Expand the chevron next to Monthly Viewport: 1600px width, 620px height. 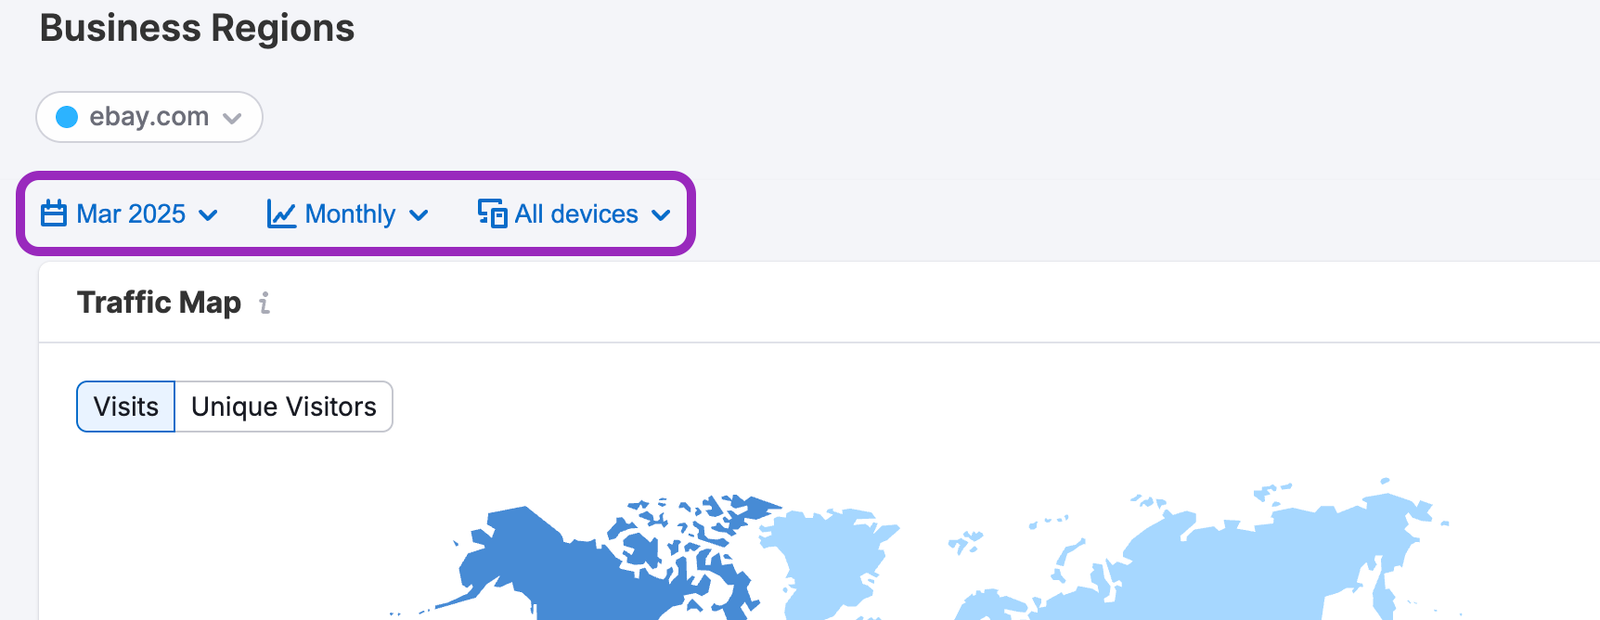(419, 215)
